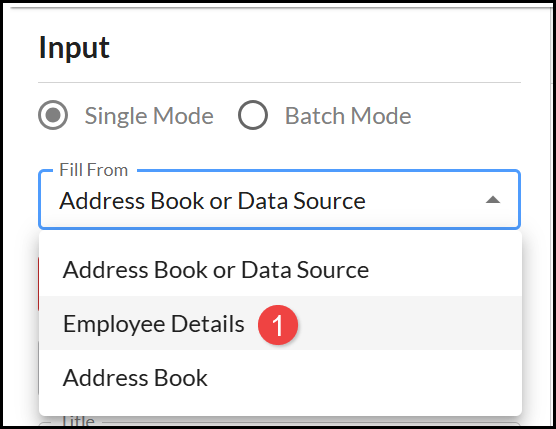Collapse the Fill From dropdown arrow
Screen dimensions: 556x429
click(x=493, y=200)
